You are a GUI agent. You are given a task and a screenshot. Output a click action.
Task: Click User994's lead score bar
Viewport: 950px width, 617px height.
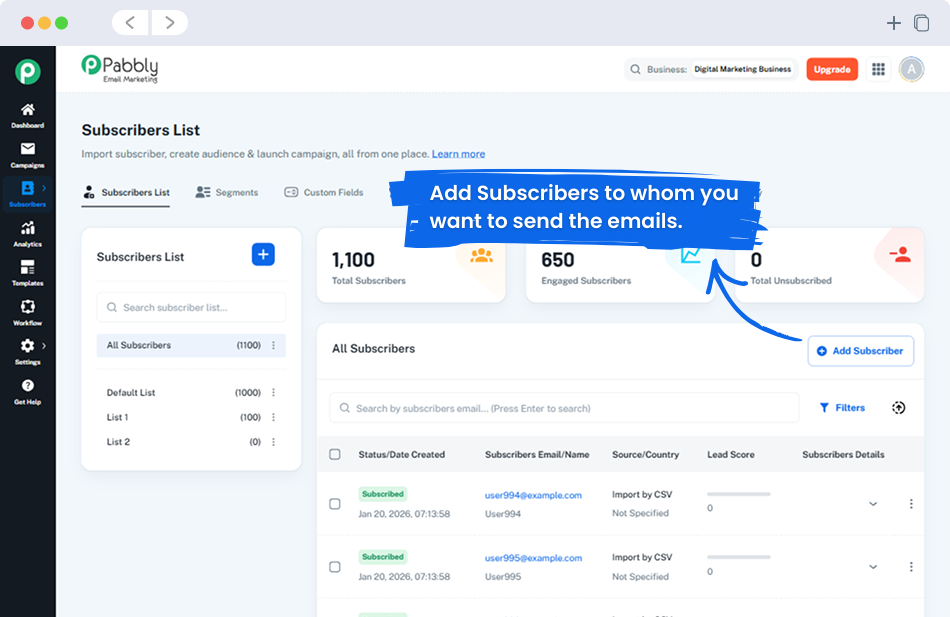point(737,493)
